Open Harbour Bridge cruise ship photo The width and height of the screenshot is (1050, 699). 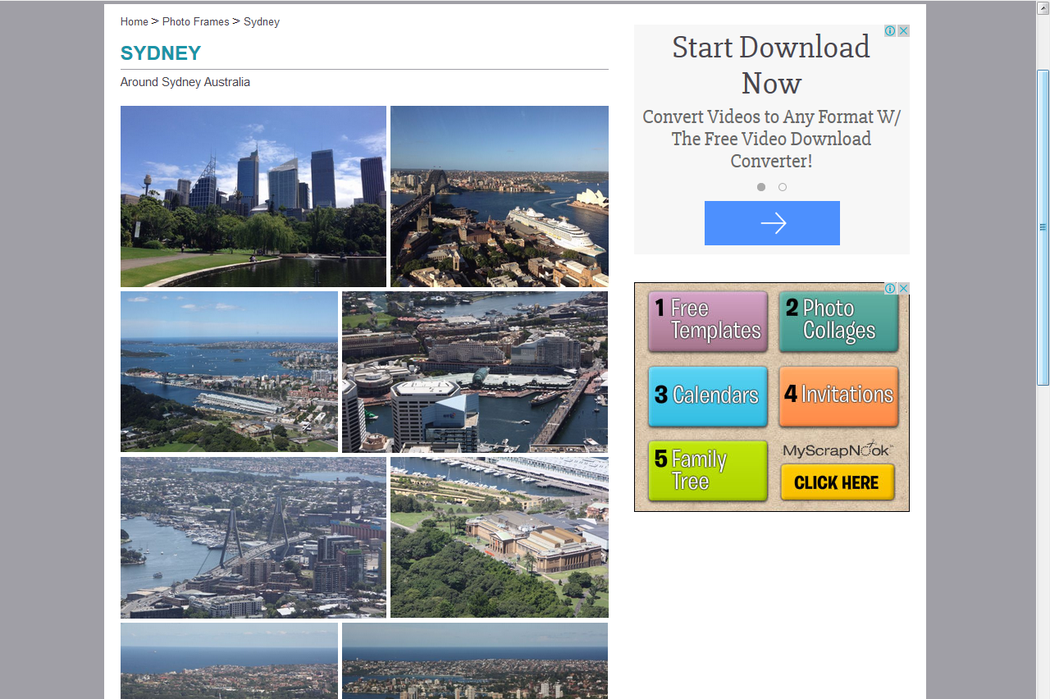tap(499, 196)
